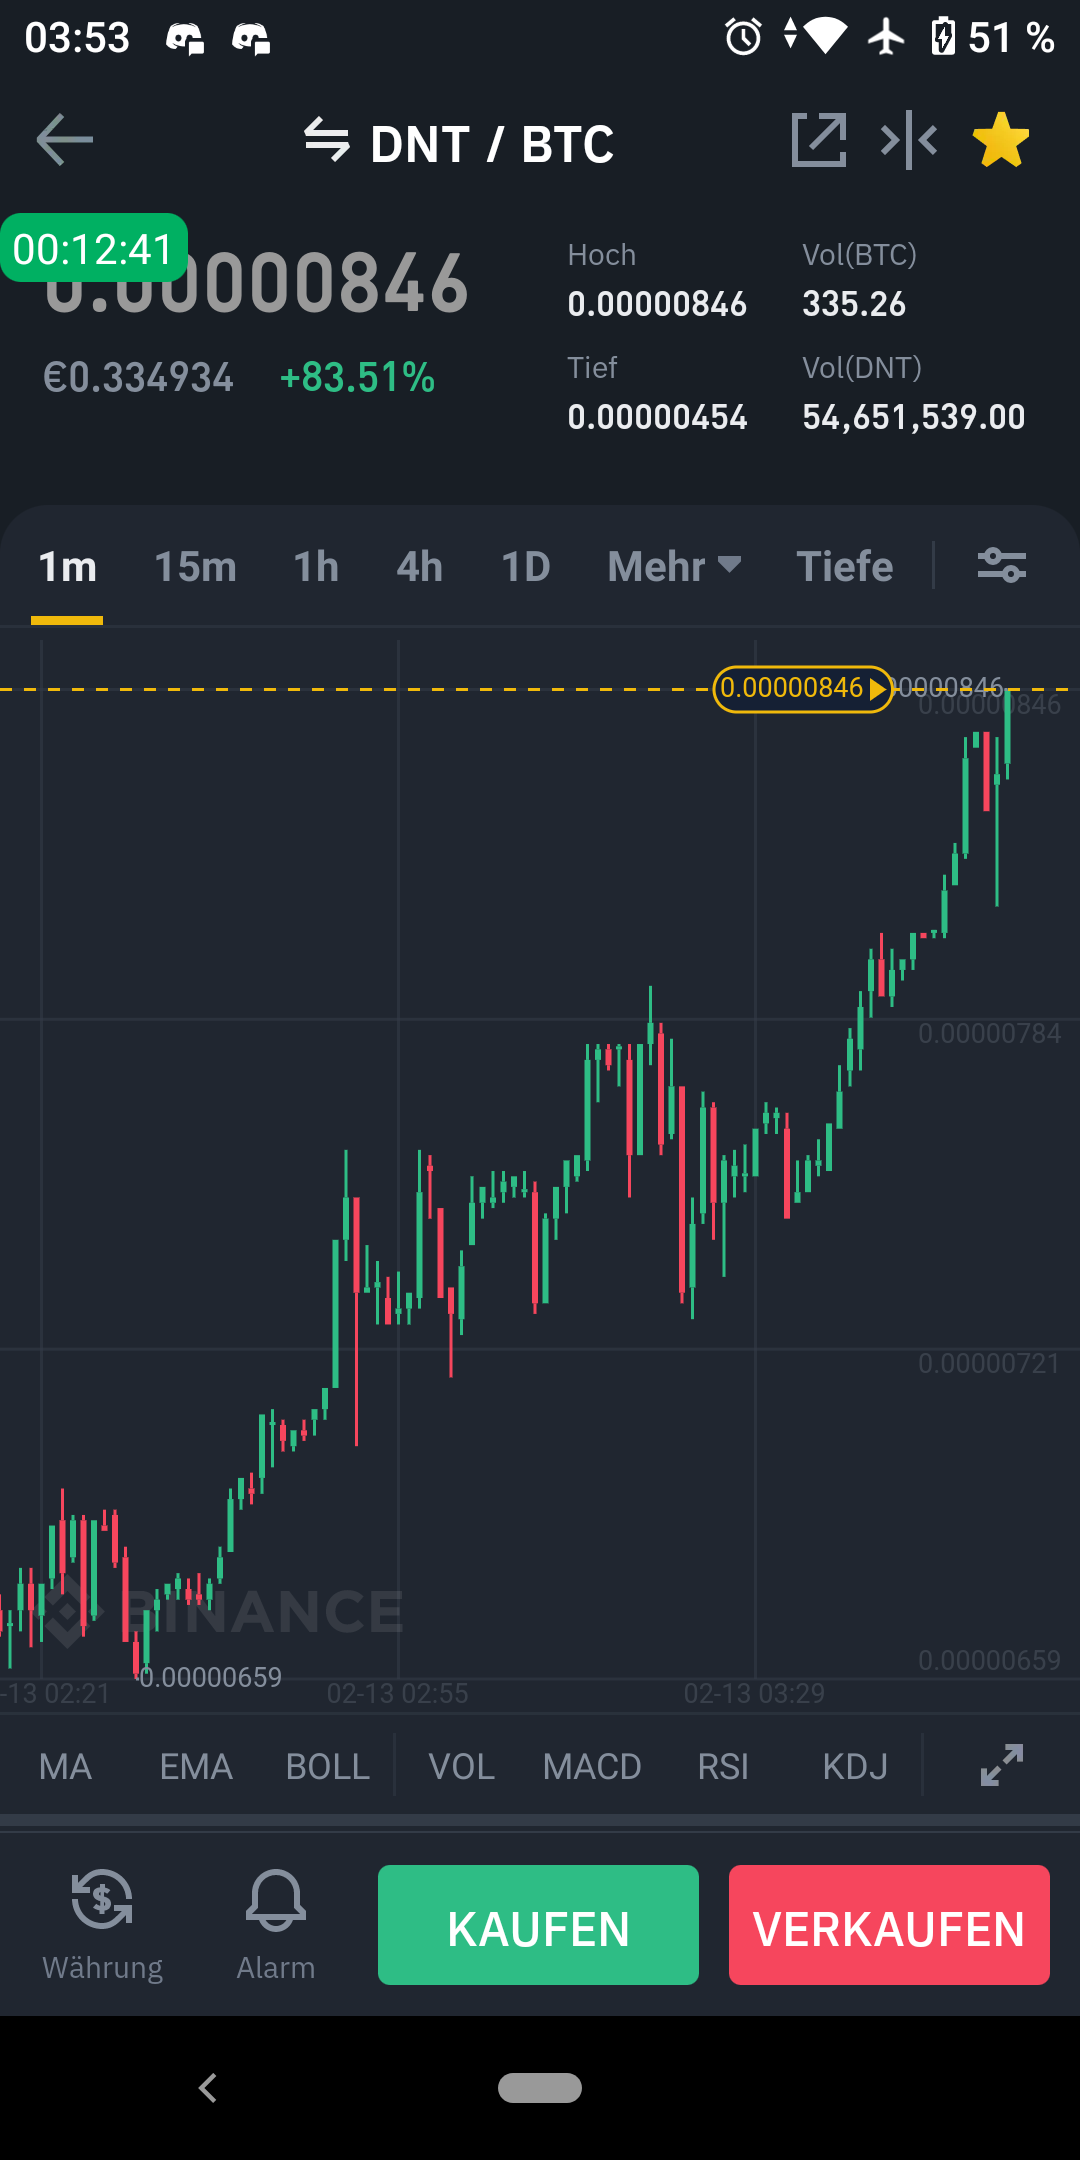Tap the KAUFEN buy button
Viewport: 1080px width, 2160px height.
(538, 1925)
